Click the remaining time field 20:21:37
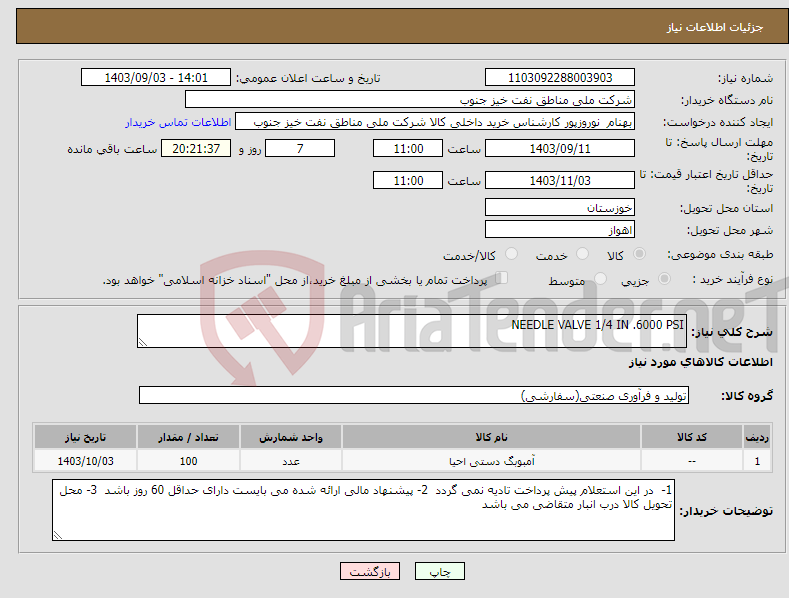 pos(196,148)
